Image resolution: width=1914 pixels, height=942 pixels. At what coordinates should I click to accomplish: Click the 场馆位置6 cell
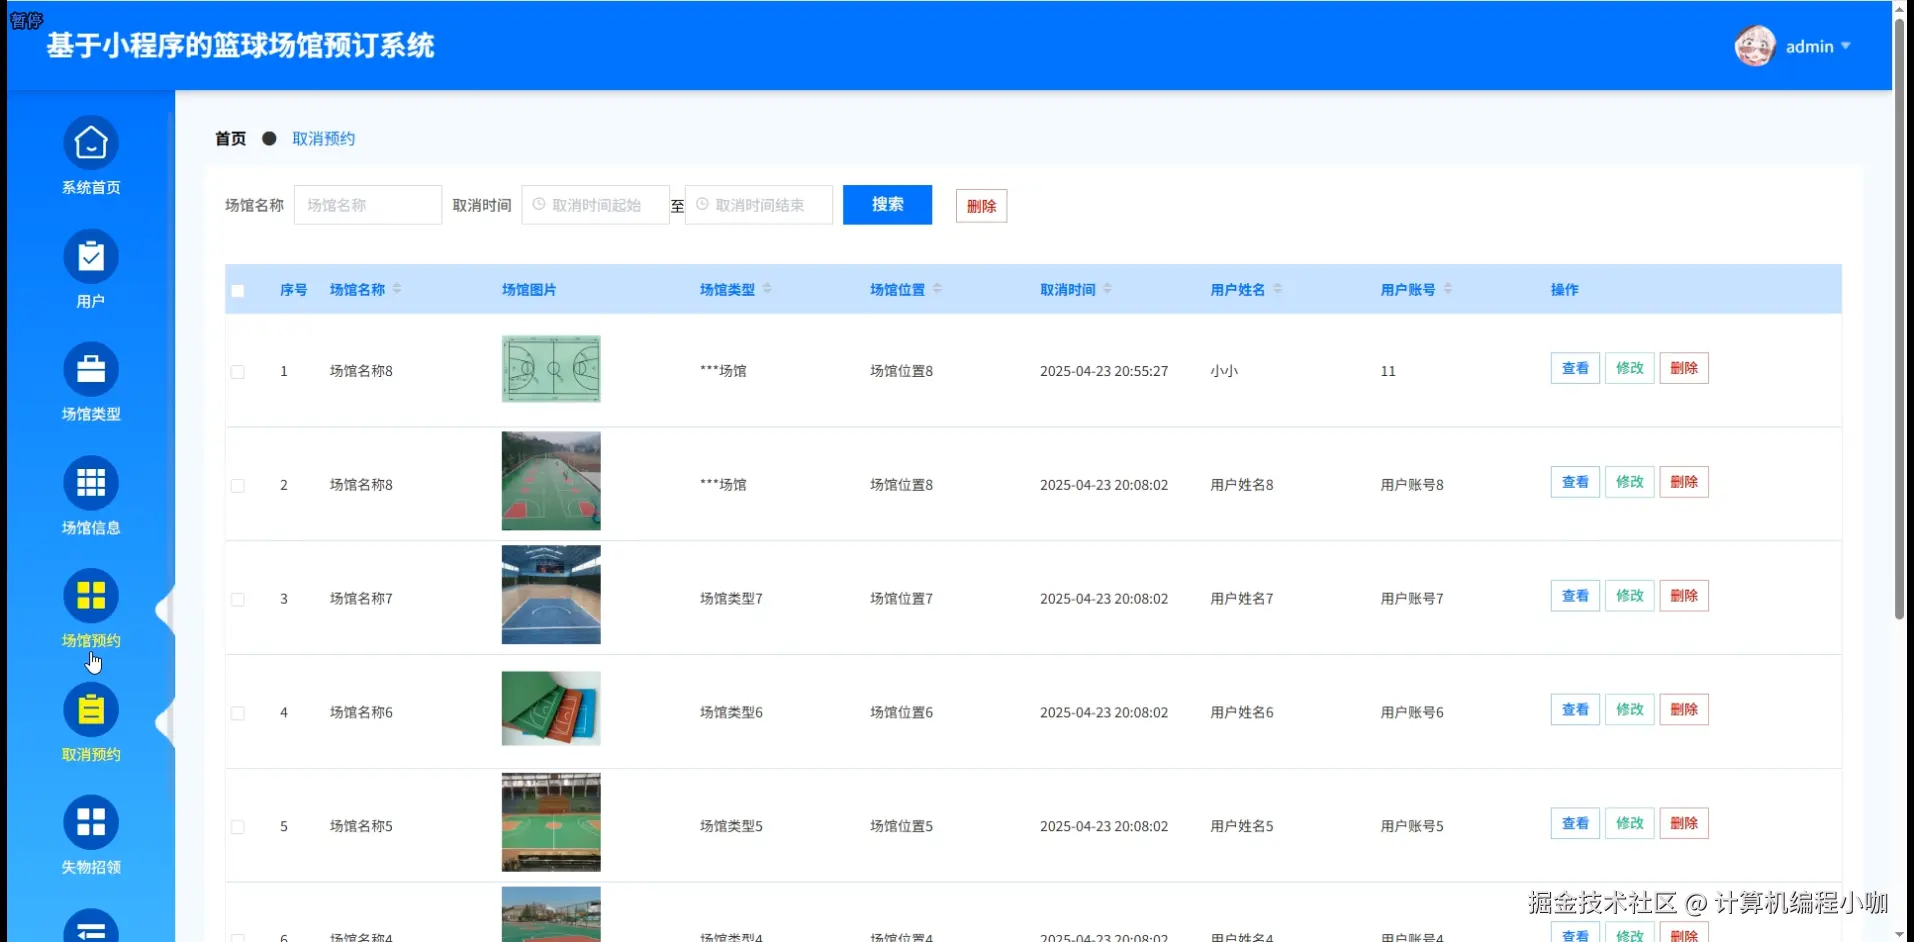pyautogui.click(x=901, y=713)
